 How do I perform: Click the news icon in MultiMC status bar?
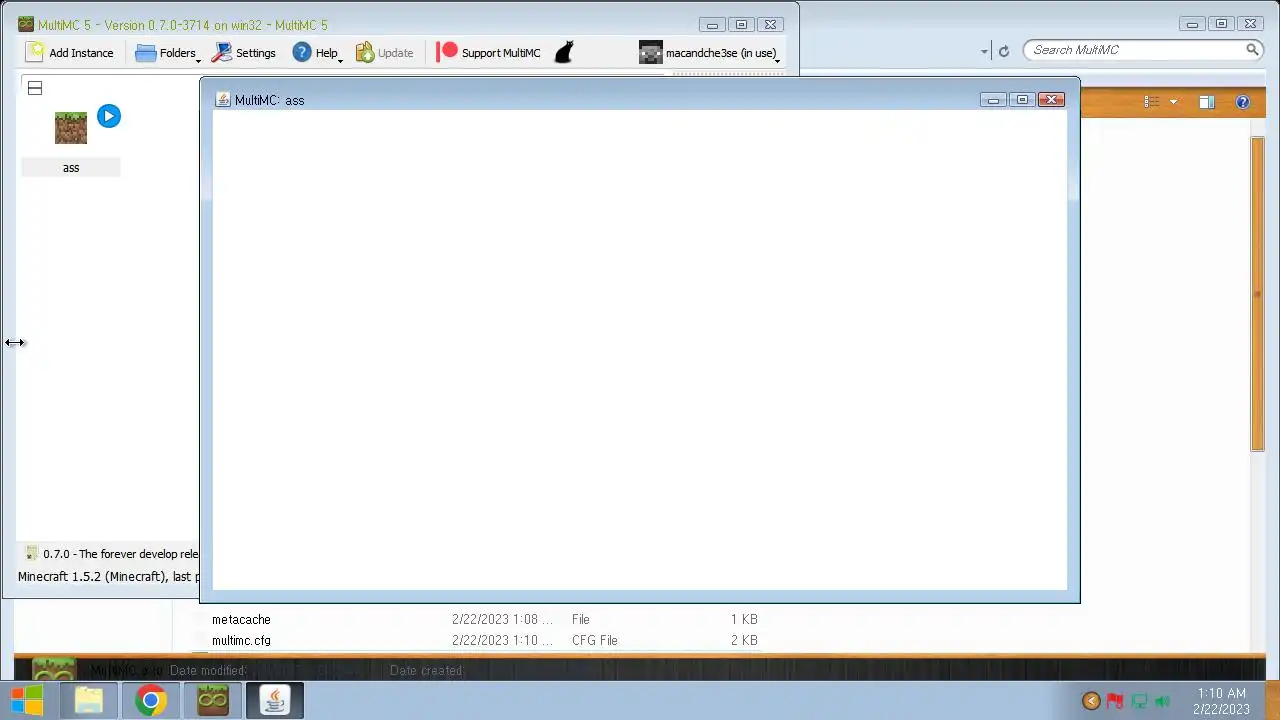[x=31, y=553]
